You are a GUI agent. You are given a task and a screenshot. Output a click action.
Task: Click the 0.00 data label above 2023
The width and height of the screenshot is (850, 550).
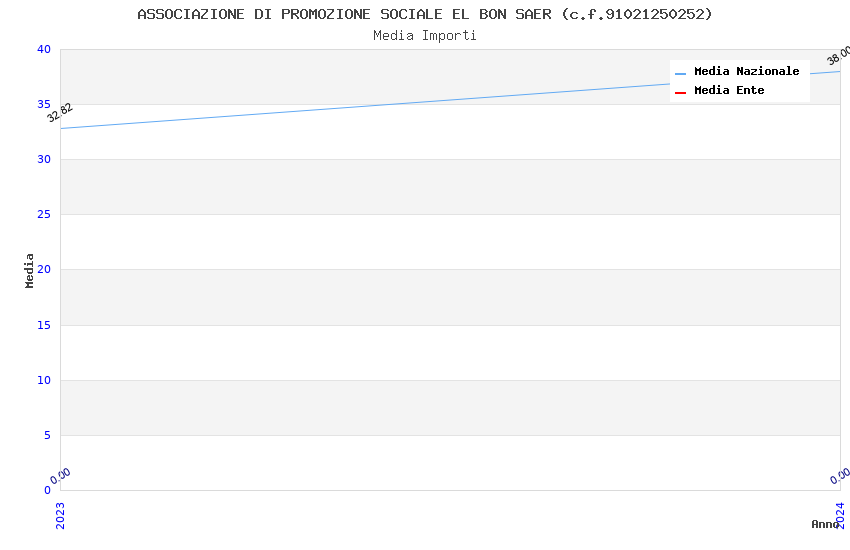coord(61,476)
